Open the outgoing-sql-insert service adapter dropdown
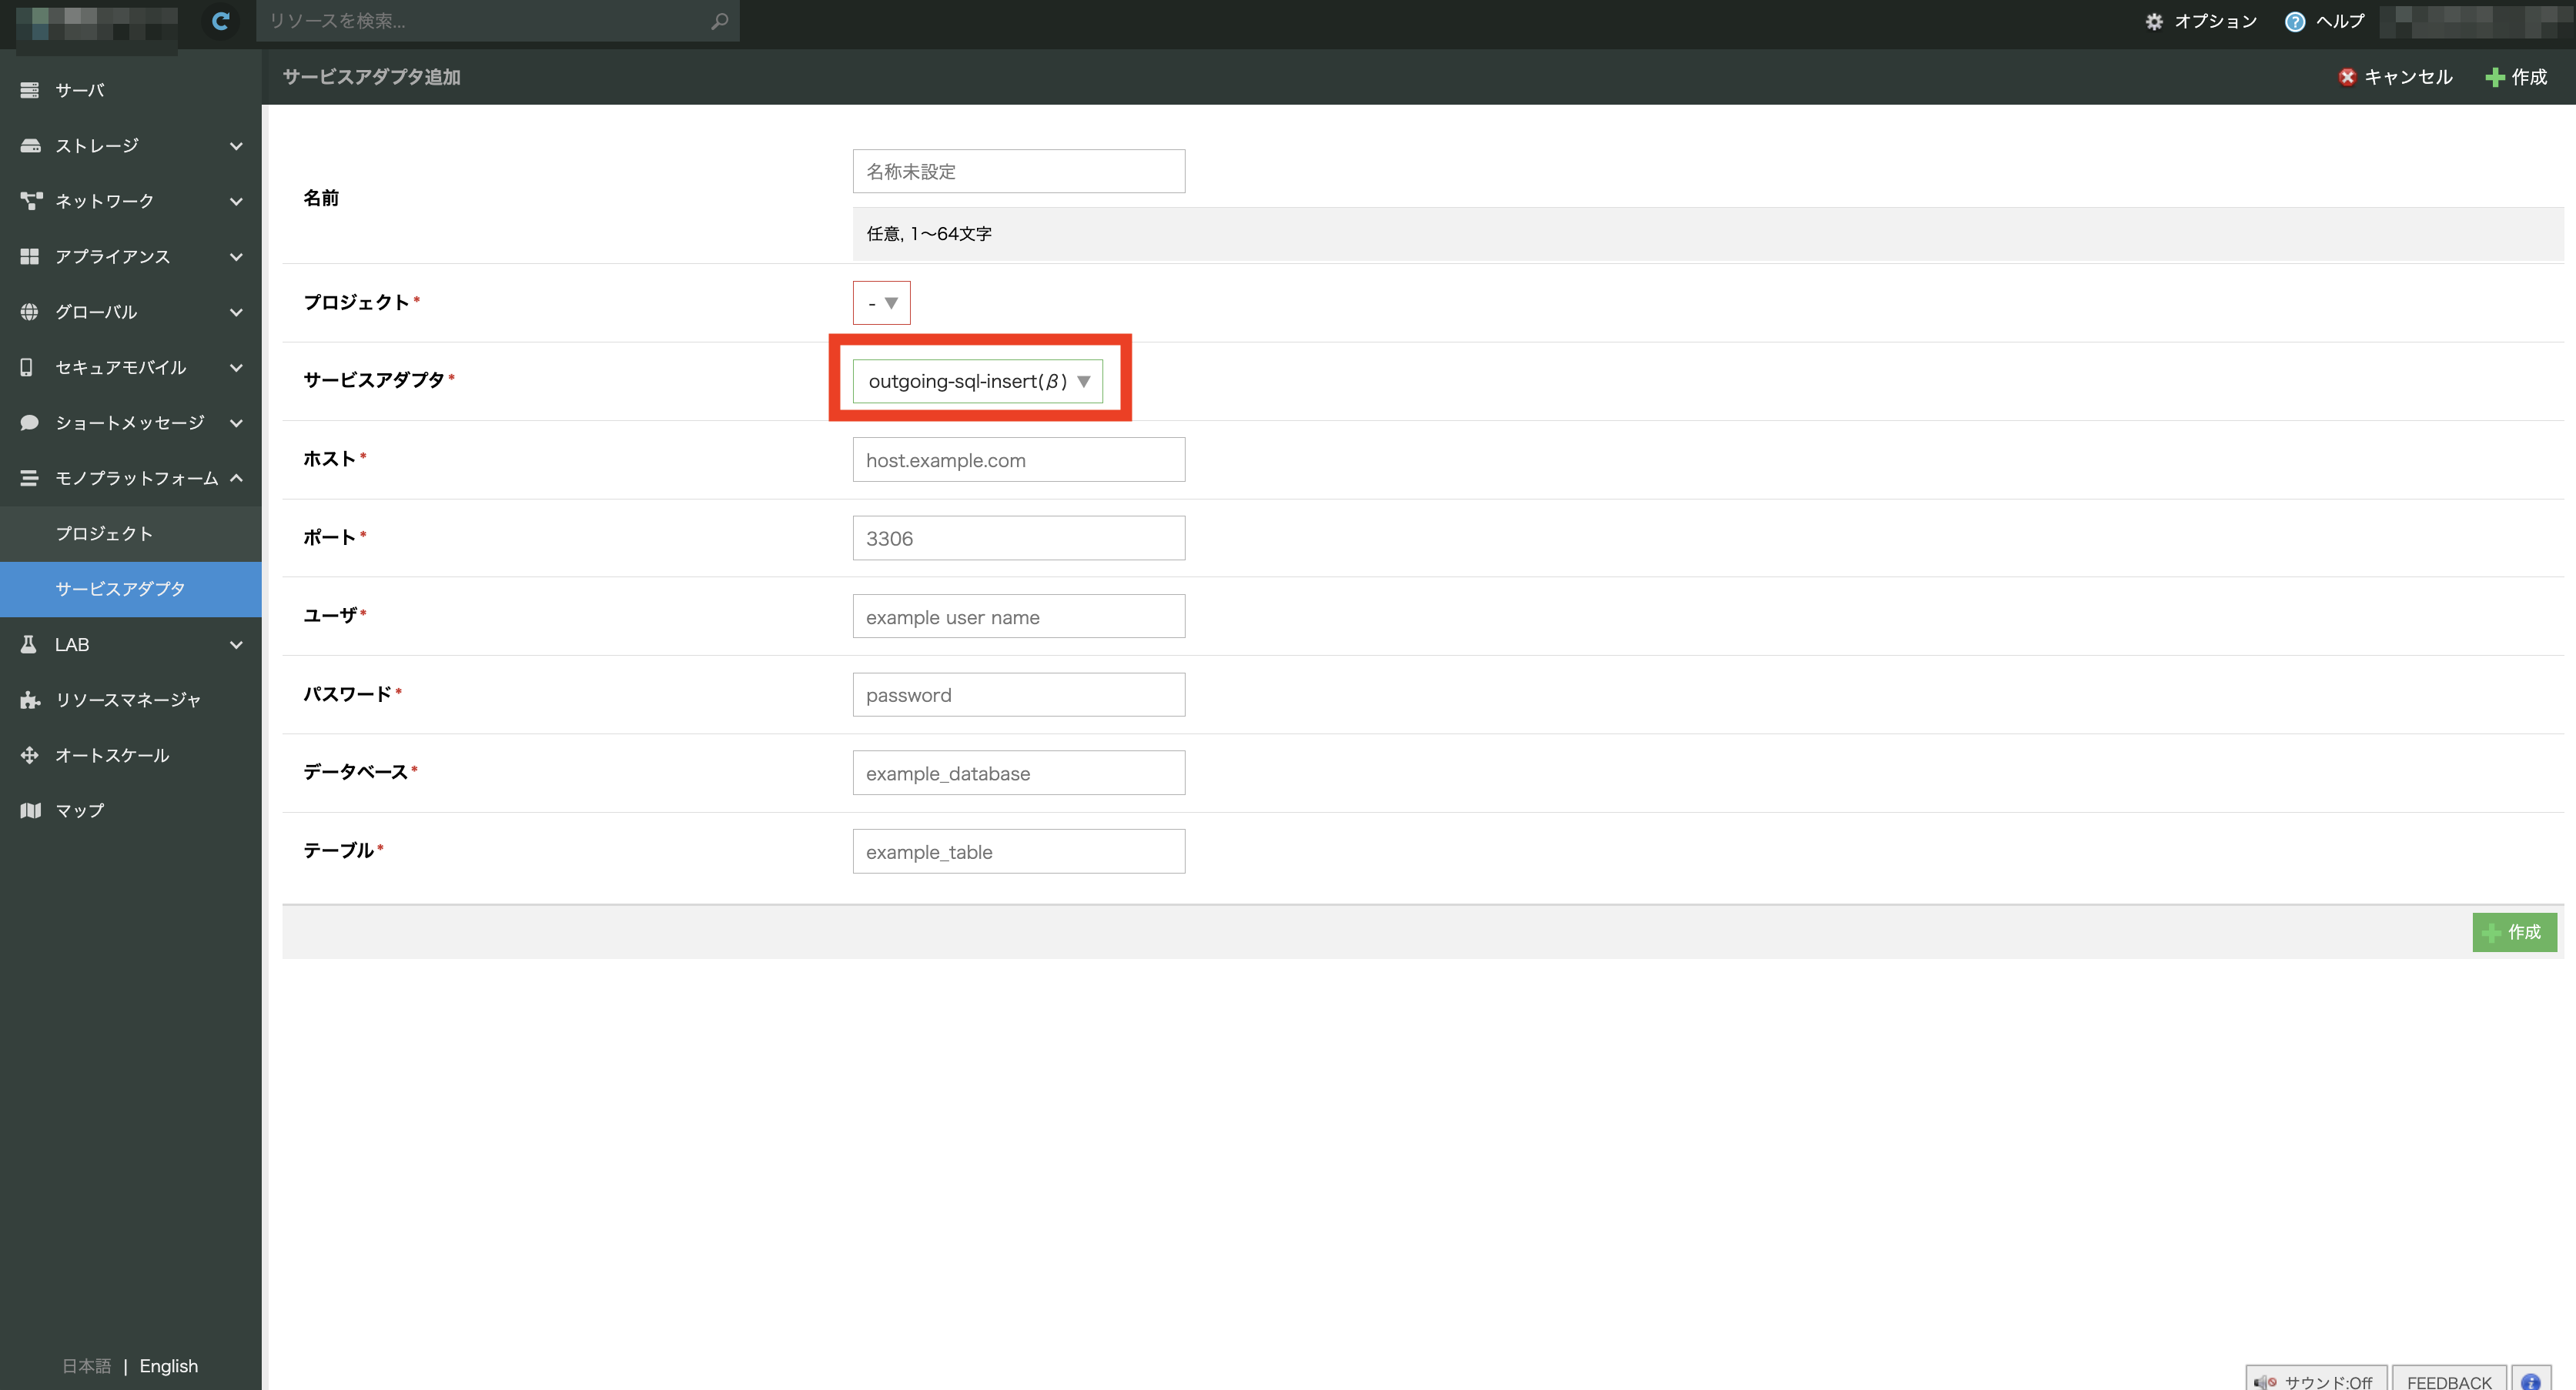 click(977, 381)
